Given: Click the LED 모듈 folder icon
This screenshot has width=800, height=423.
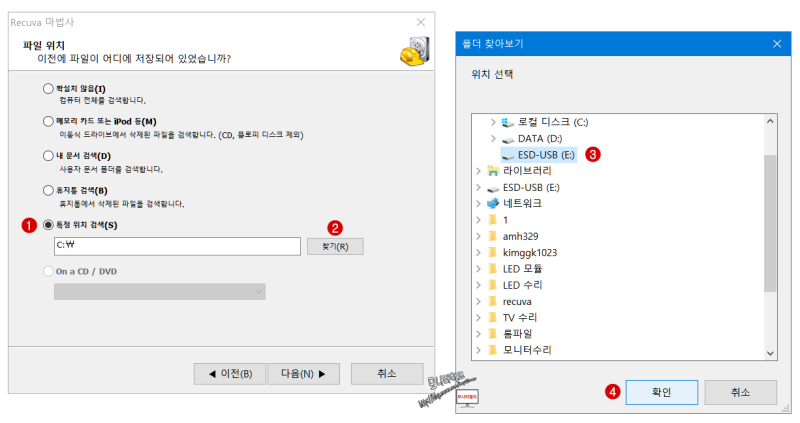Looking at the screenshot, I should (492, 269).
